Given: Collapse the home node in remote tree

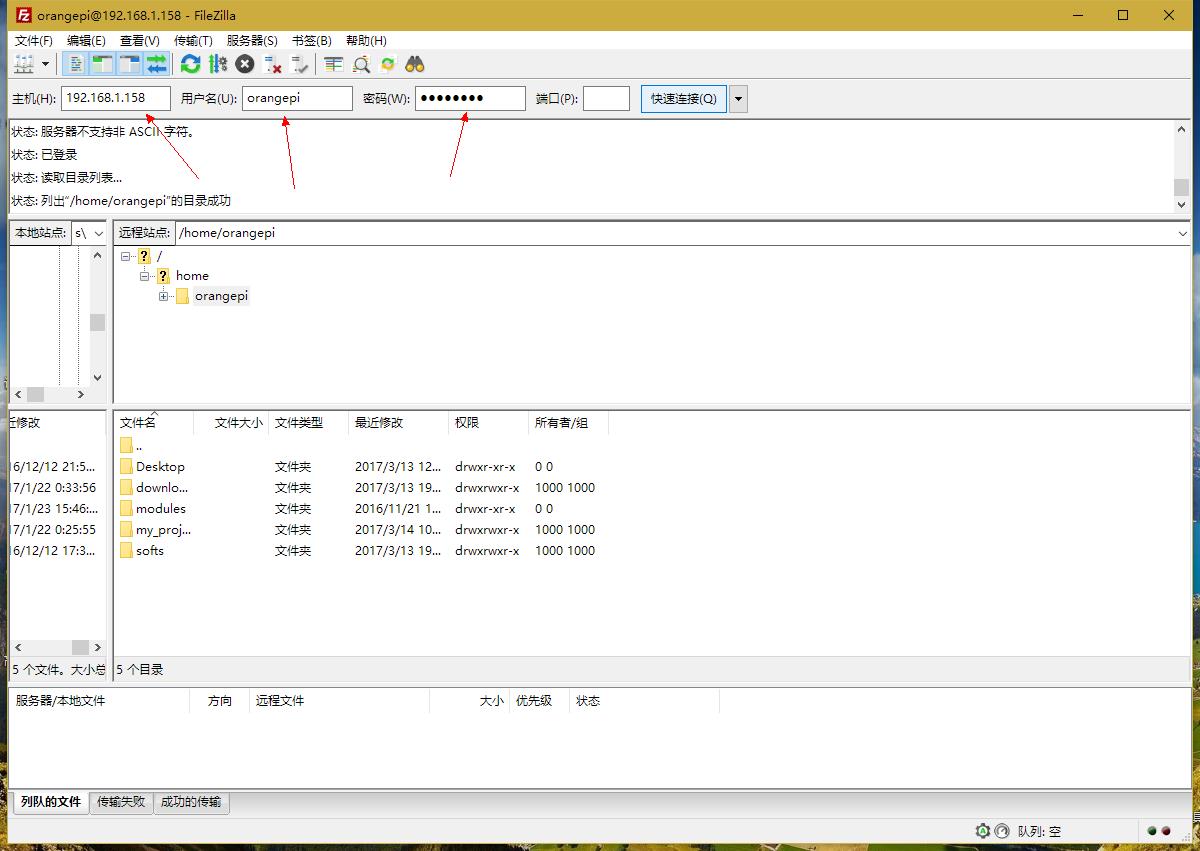Looking at the screenshot, I should pyautogui.click(x=145, y=275).
